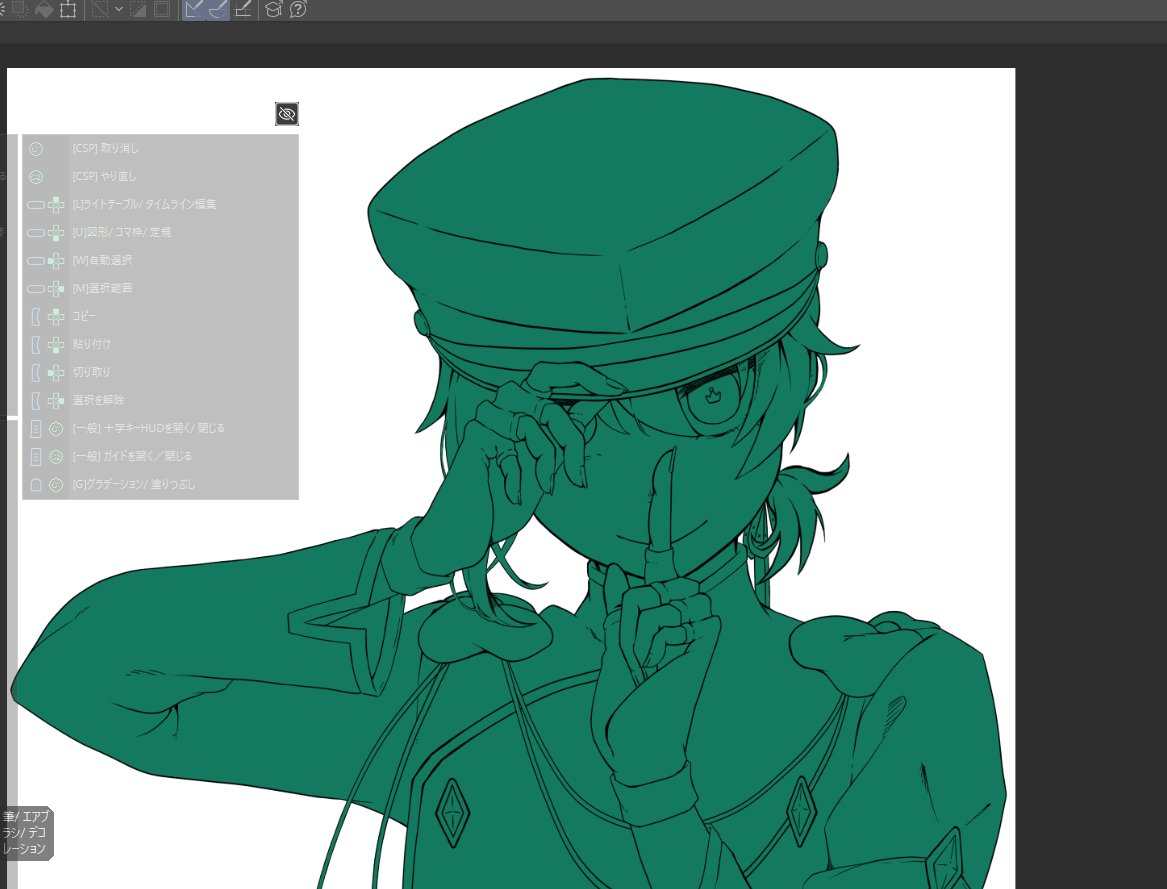Click the D-pad icon in the 'コピー' row
The height and width of the screenshot is (889, 1167).
click(x=56, y=316)
